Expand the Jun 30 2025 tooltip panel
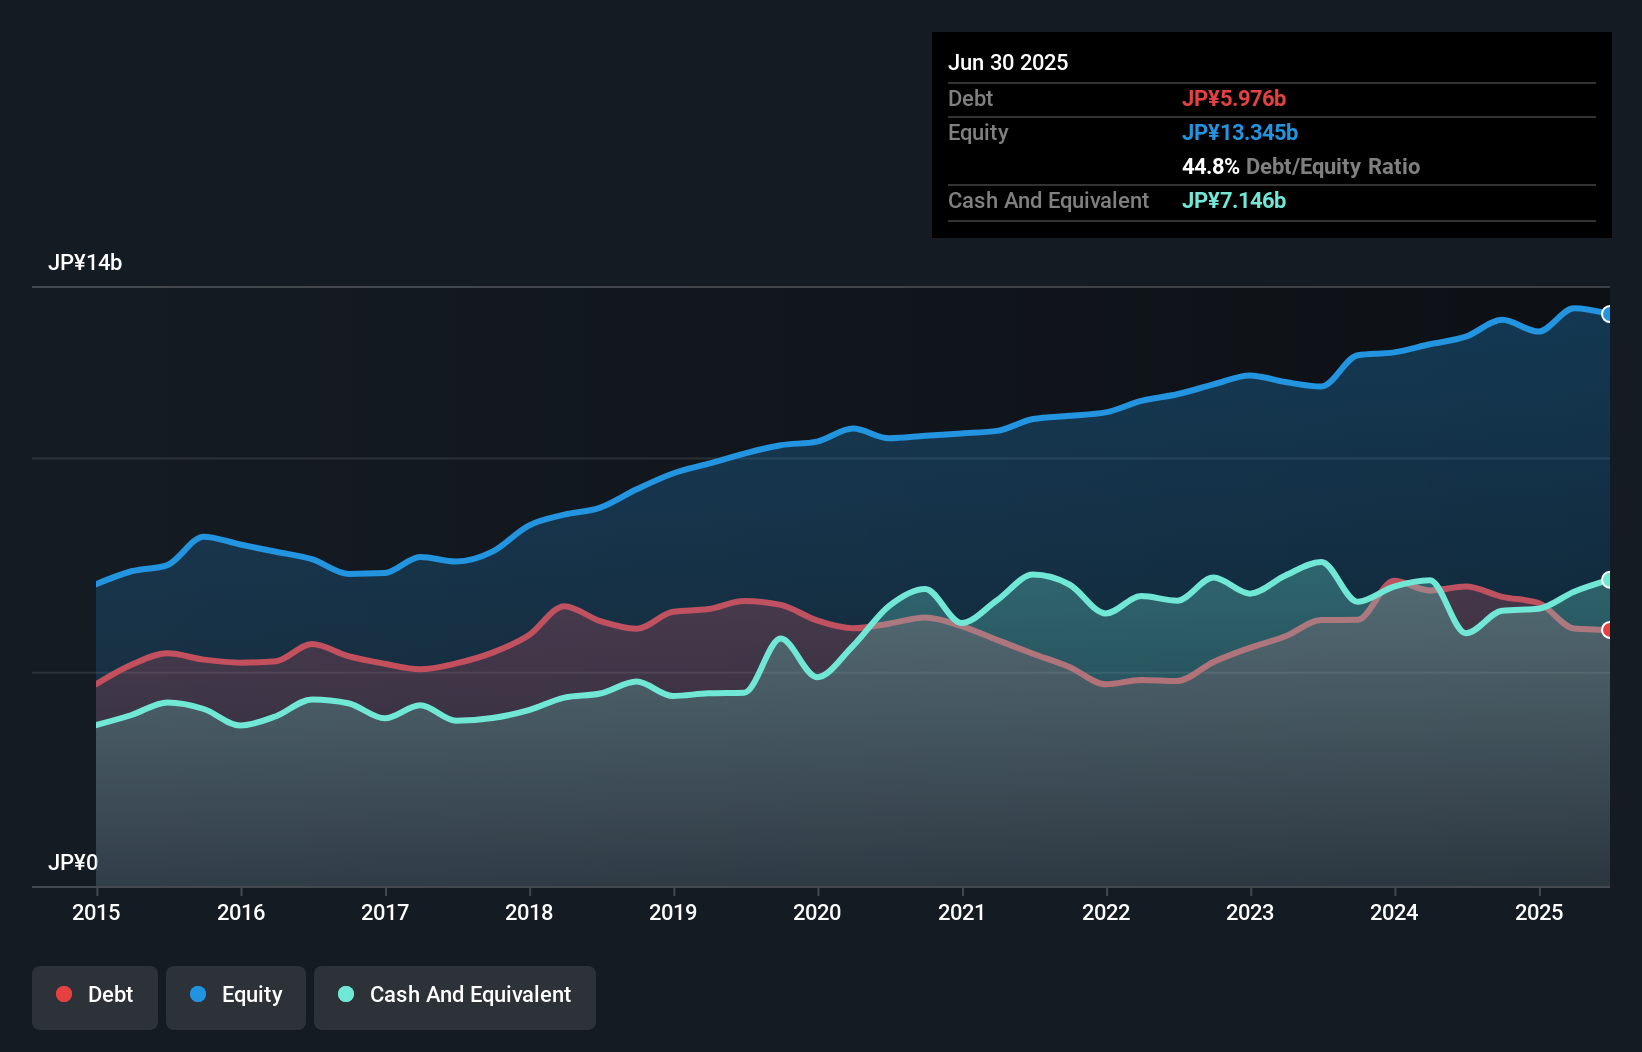Image resolution: width=1642 pixels, height=1052 pixels. (x=1008, y=62)
